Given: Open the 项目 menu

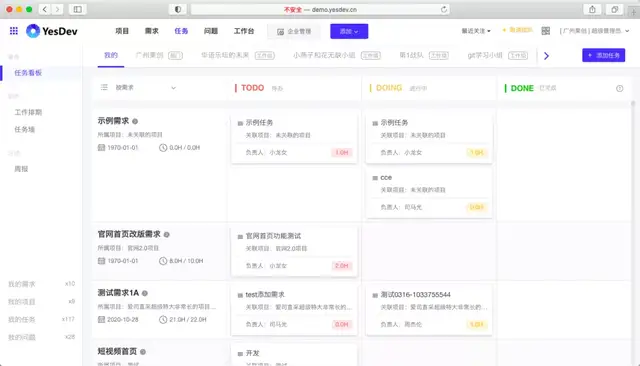Looking at the screenshot, I should [122, 31].
